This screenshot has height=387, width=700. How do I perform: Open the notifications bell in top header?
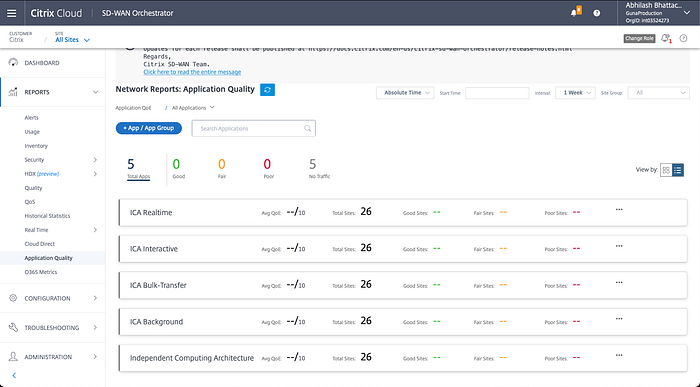[x=575, y=12]
